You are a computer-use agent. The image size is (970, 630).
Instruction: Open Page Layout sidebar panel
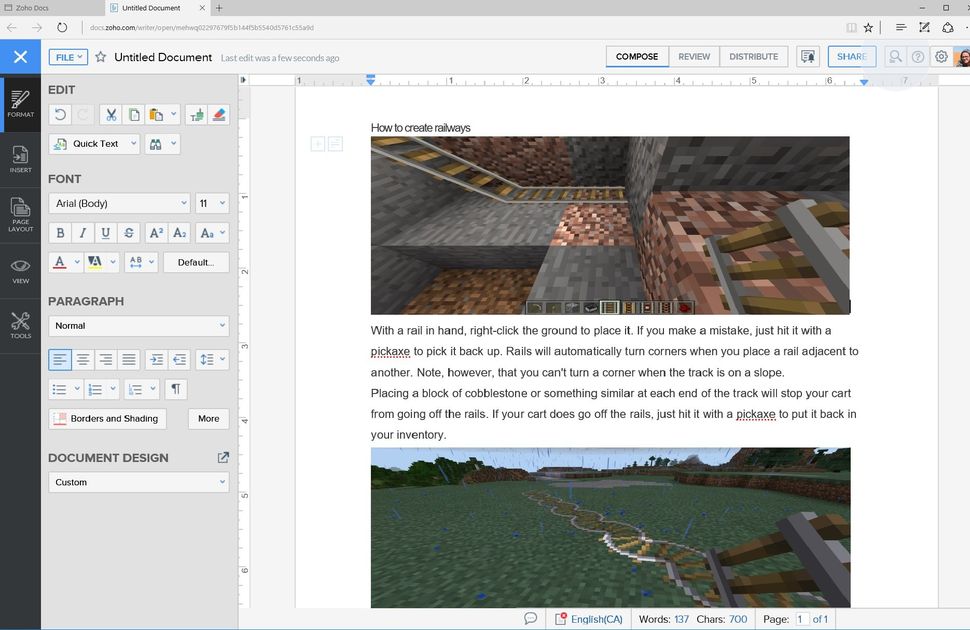pyautogui.click(x=20, y=215)
